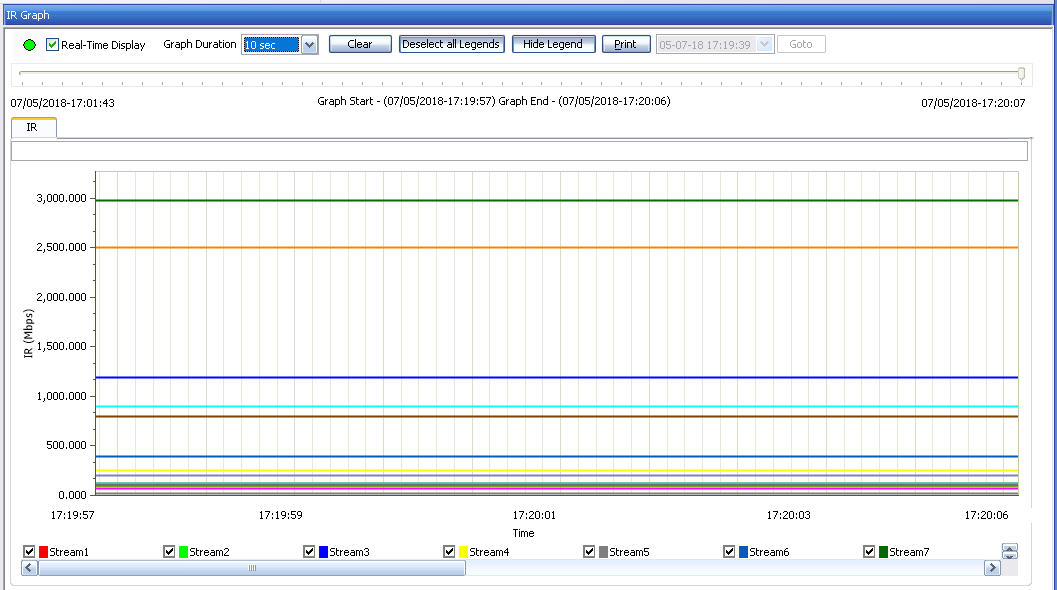Screen dimensions: 1057x590
Task: Click the legend vertical stepper arrows
Action: click(1009, 552)
